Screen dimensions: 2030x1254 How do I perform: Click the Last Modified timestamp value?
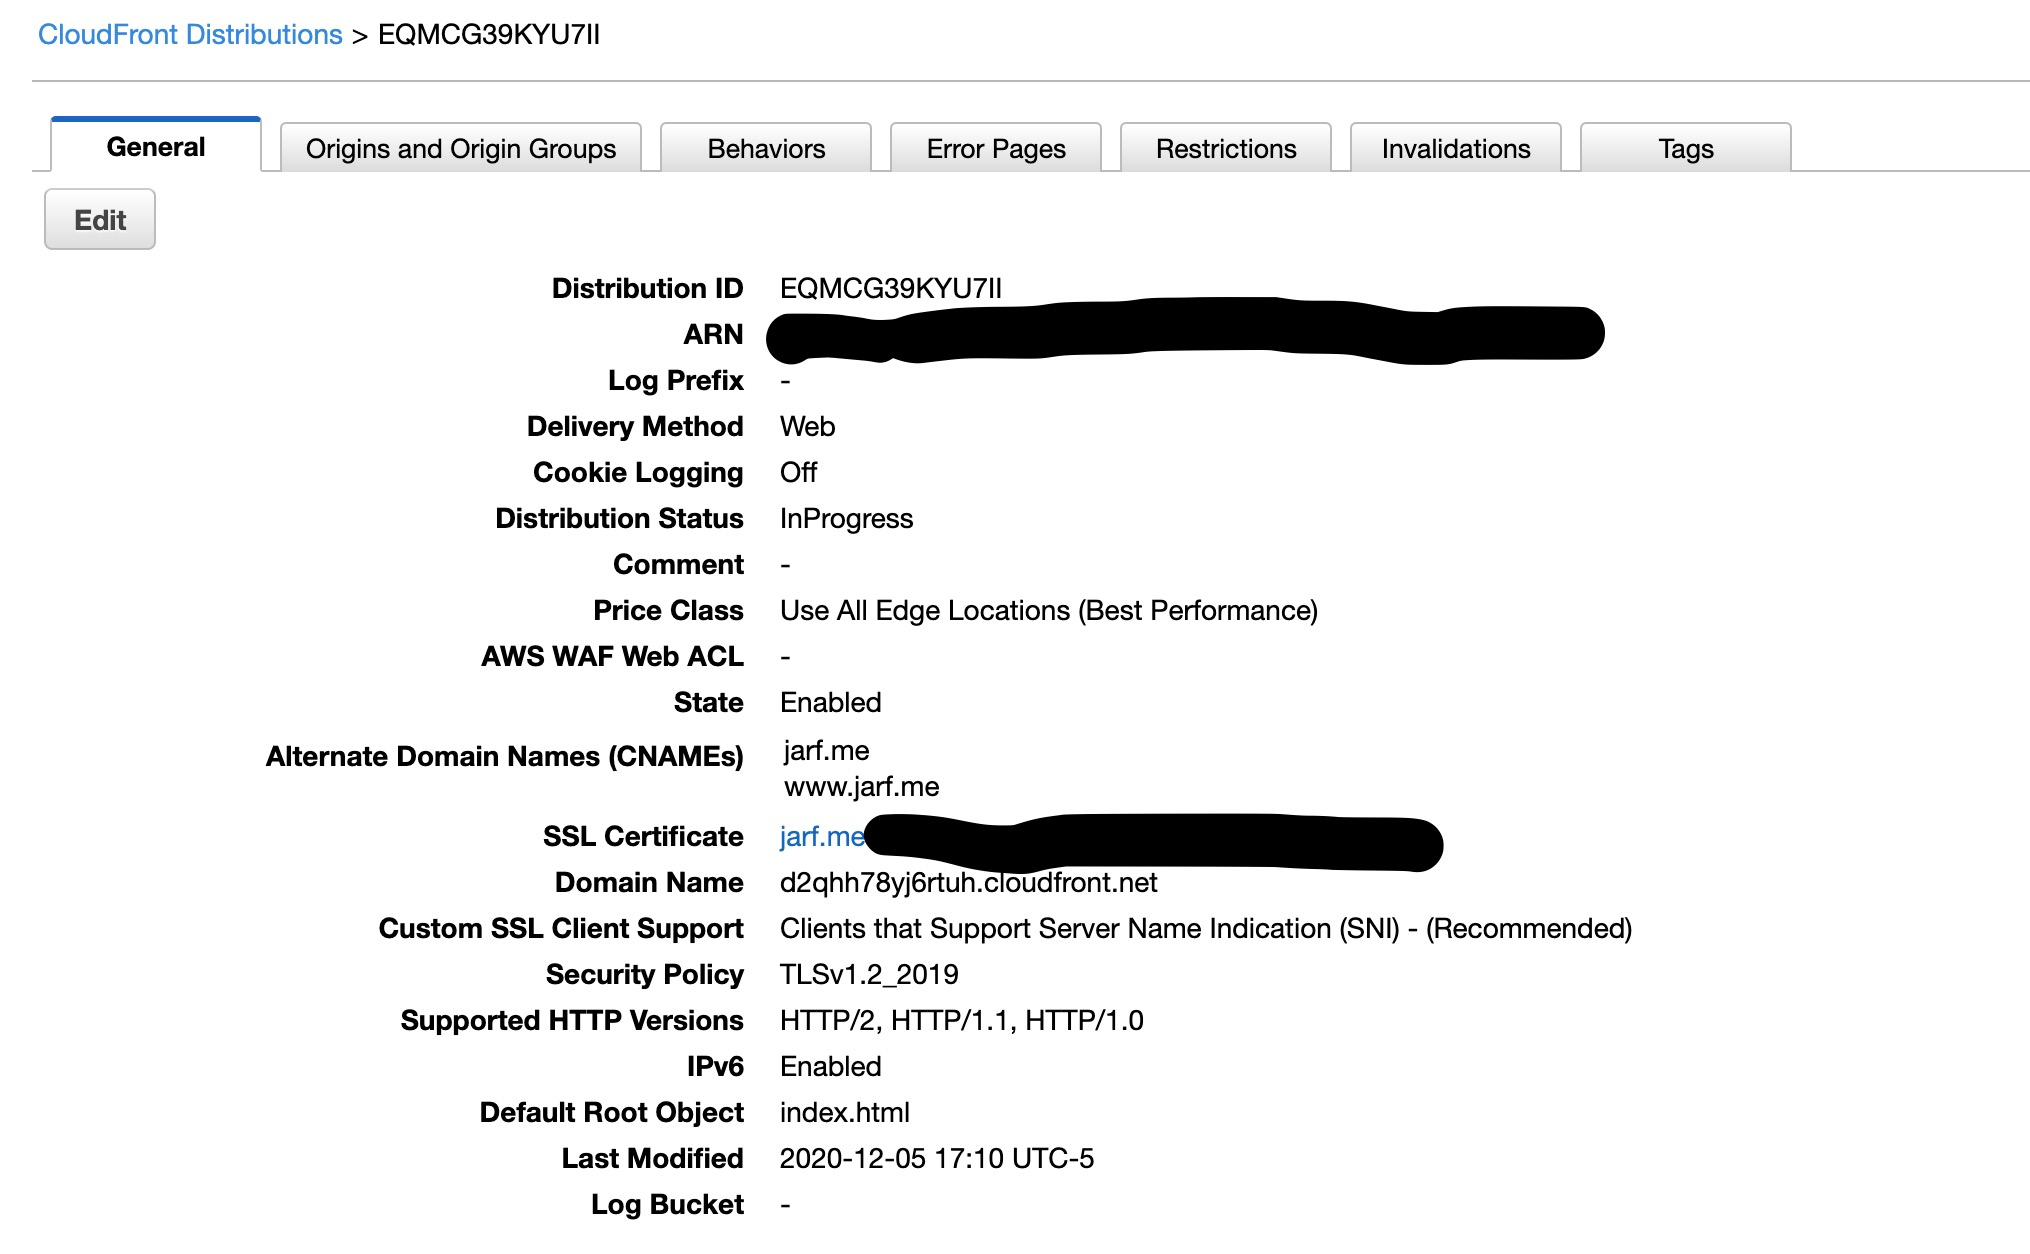tap(936, 1159)
